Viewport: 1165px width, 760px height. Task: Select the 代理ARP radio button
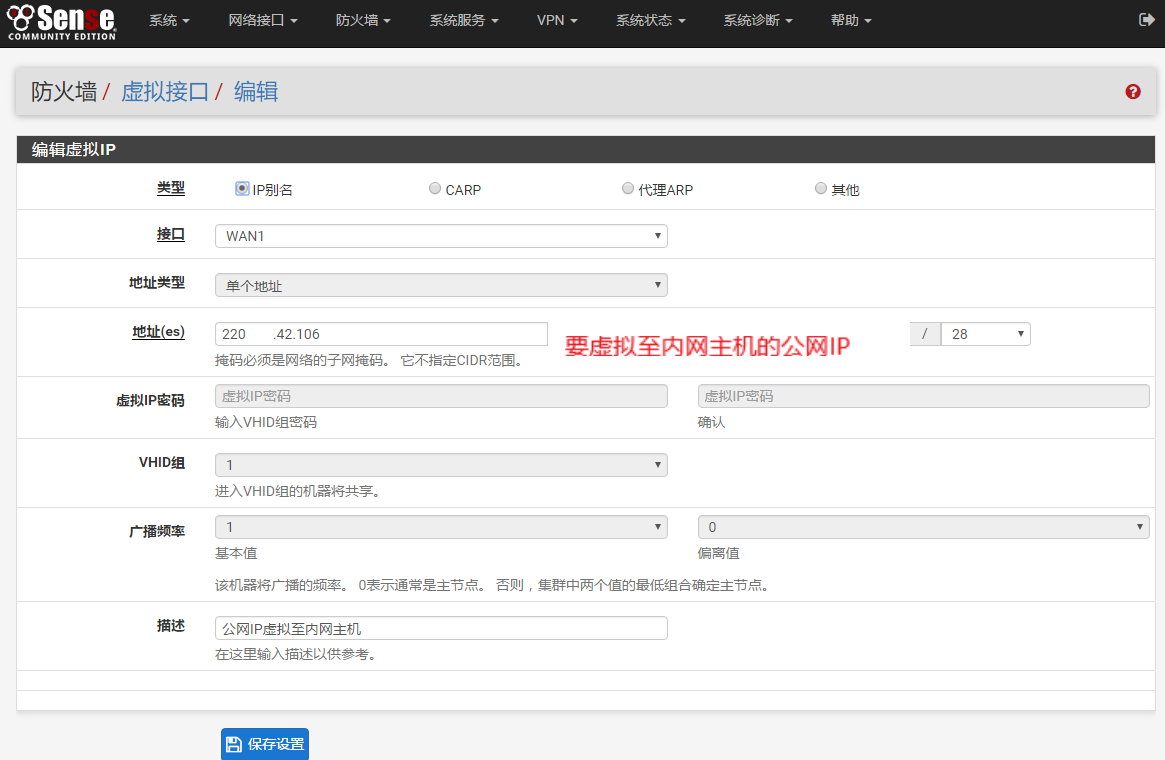click(628, 188)
